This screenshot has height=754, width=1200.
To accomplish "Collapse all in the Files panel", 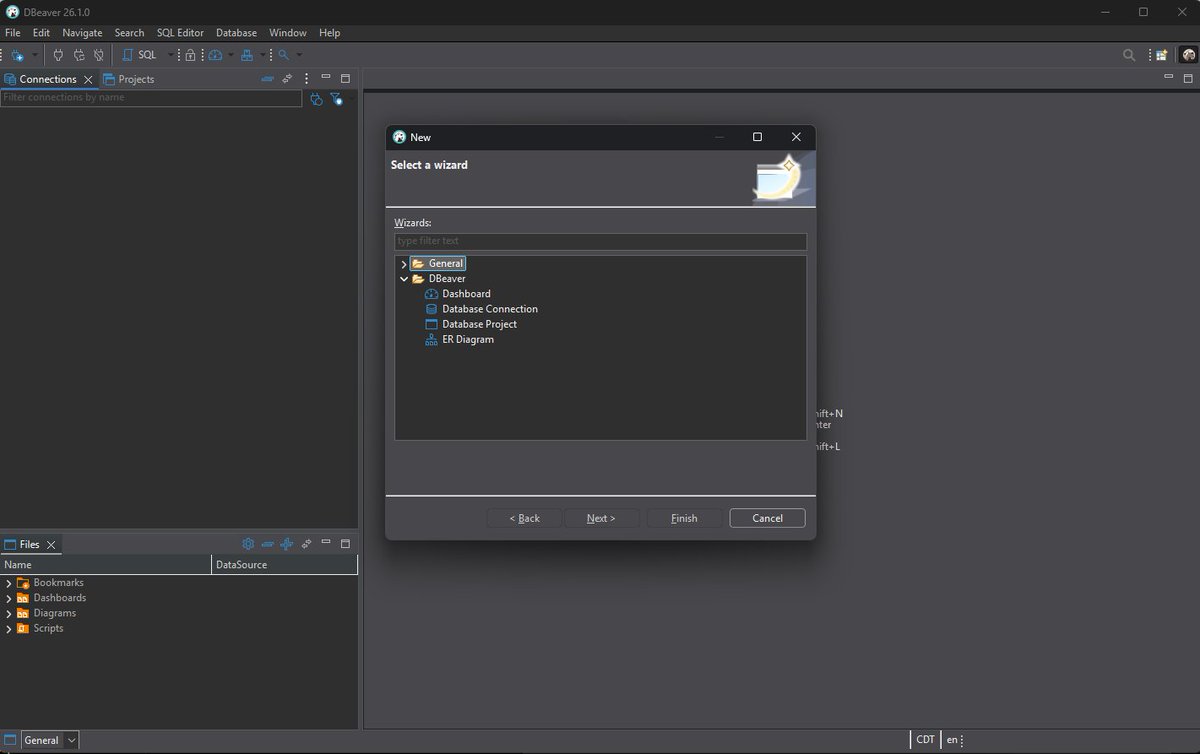I will point(267,544).
